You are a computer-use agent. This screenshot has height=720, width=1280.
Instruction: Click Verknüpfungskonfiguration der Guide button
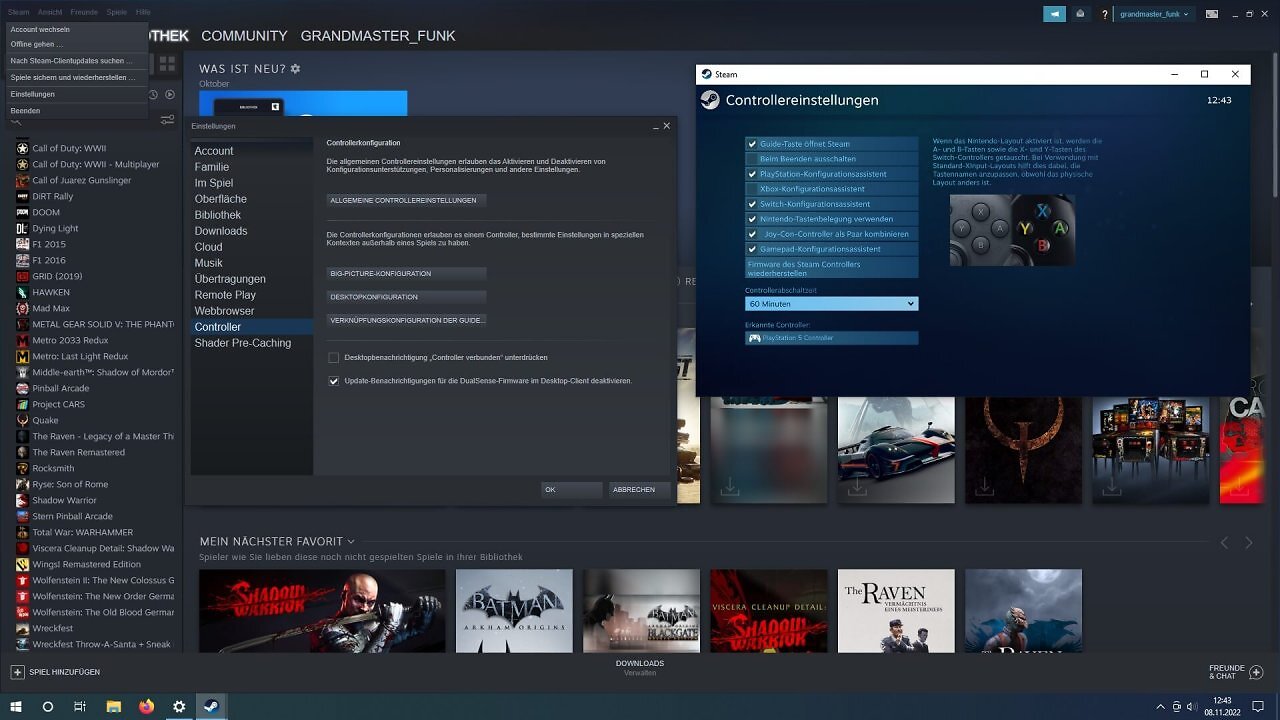[406, 320]
